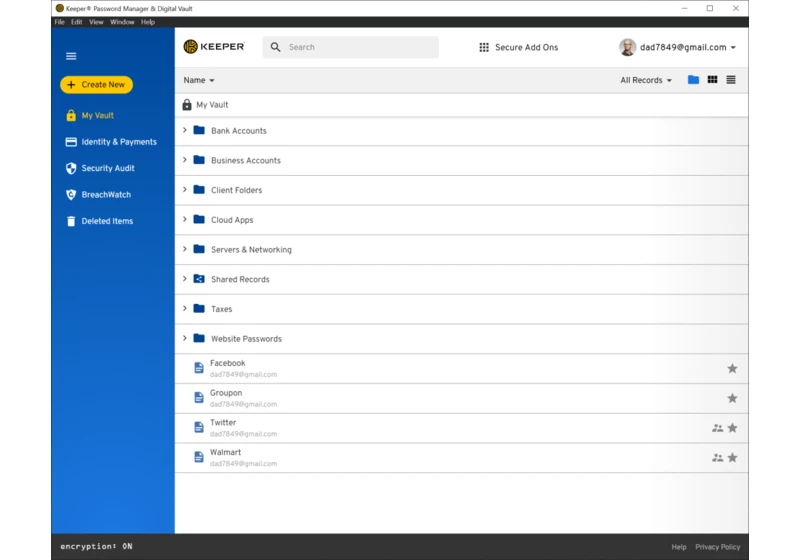Open the Edit menu
Image resolution: width=800 pixels, height=560 pixels.
(x=77, y=22)
